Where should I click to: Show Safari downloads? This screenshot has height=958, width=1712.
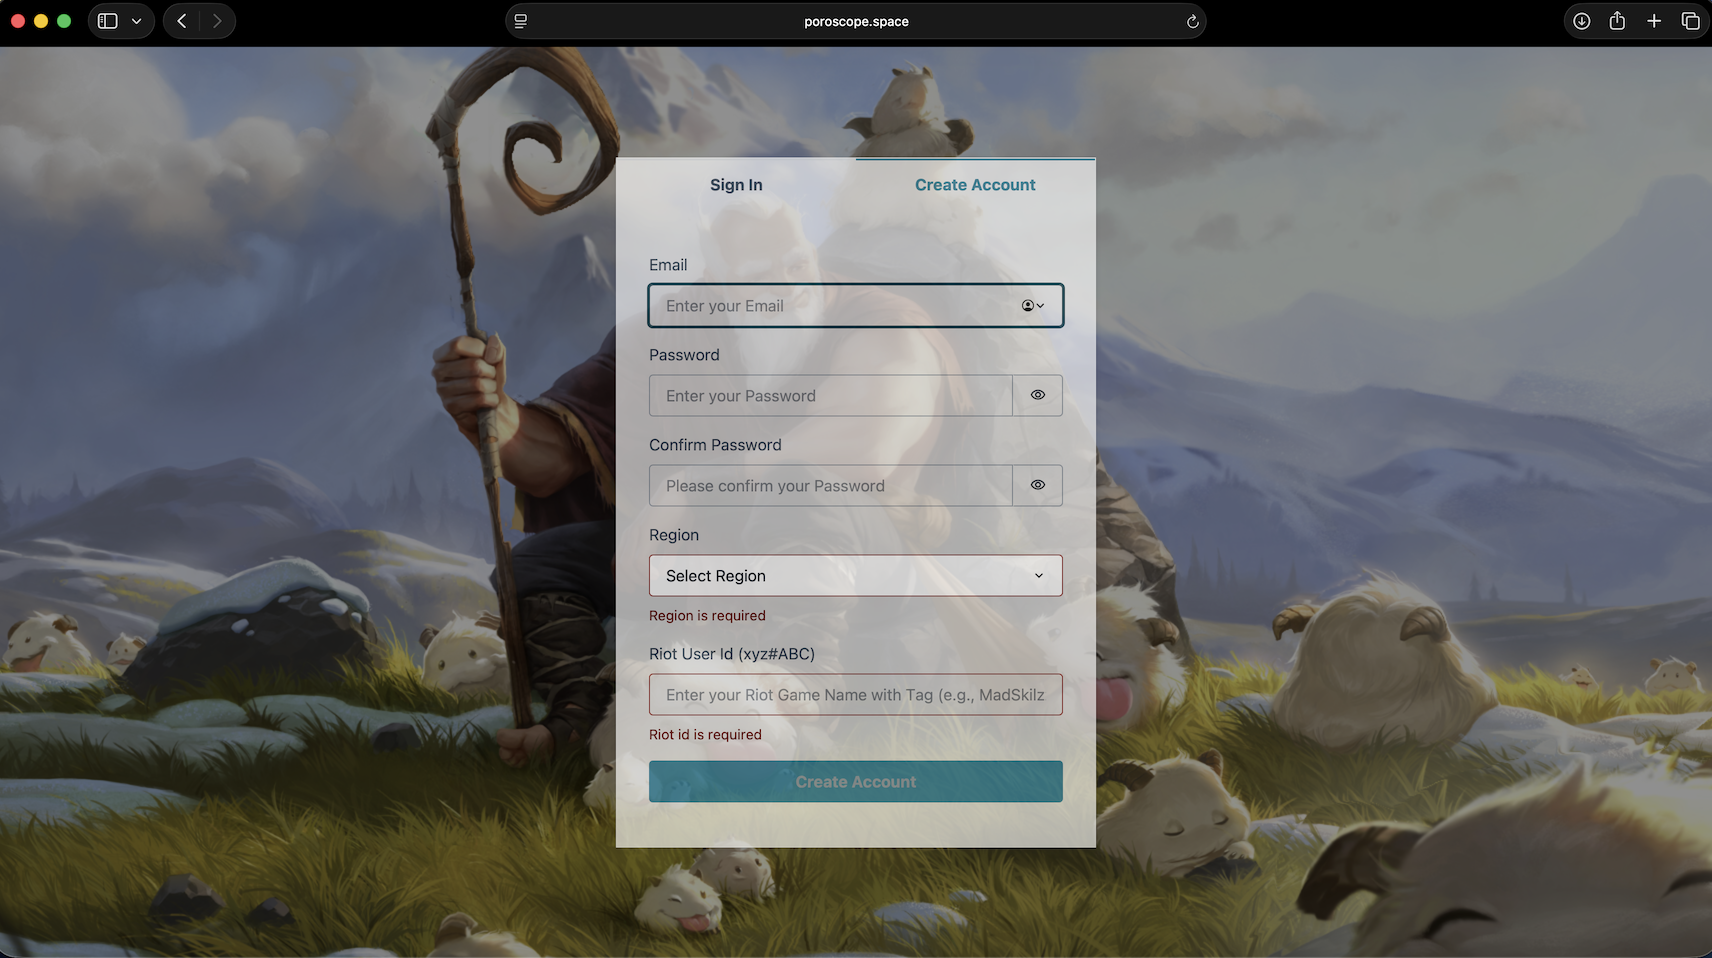click(1582, 21)
